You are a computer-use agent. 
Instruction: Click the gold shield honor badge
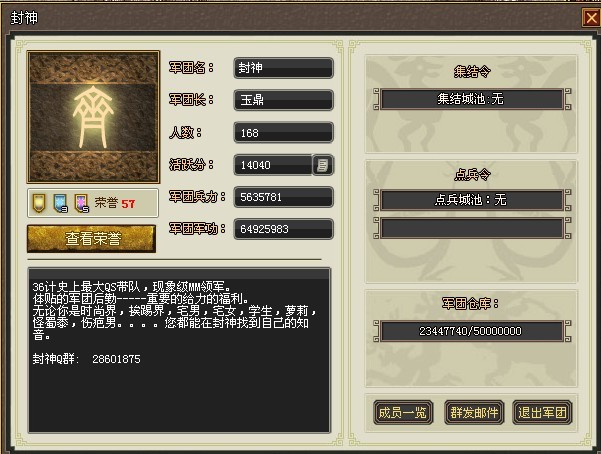coord(39,203)
